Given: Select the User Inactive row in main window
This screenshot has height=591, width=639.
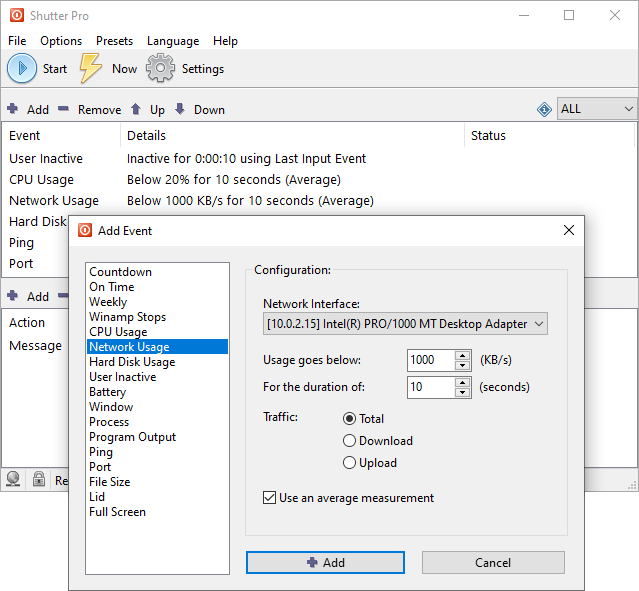Looking at the screenshot, I should click(318, 158).
